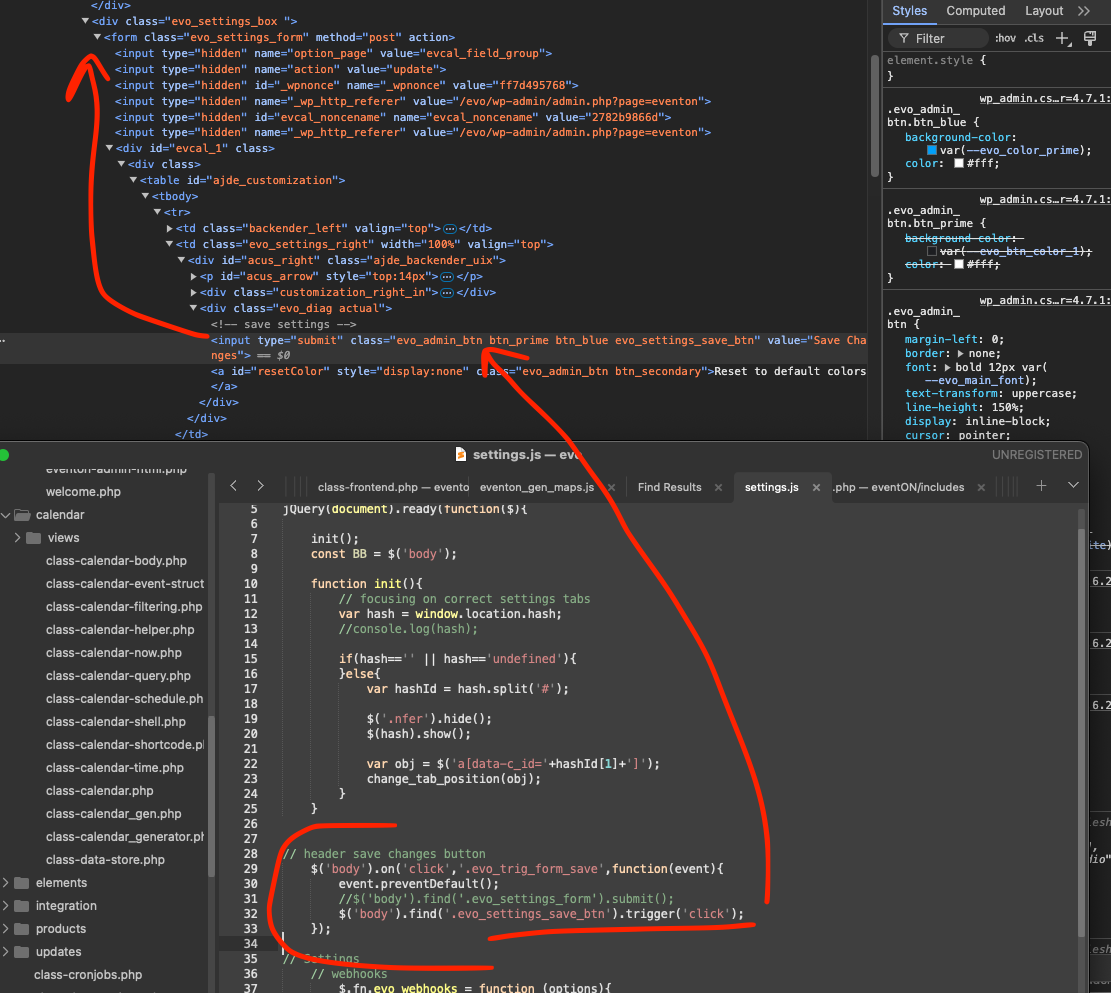Image resolution: width=1111 pixels, height=993 pixels.
Task: Click the green window zoom button
Action: [x=4, y=455]
